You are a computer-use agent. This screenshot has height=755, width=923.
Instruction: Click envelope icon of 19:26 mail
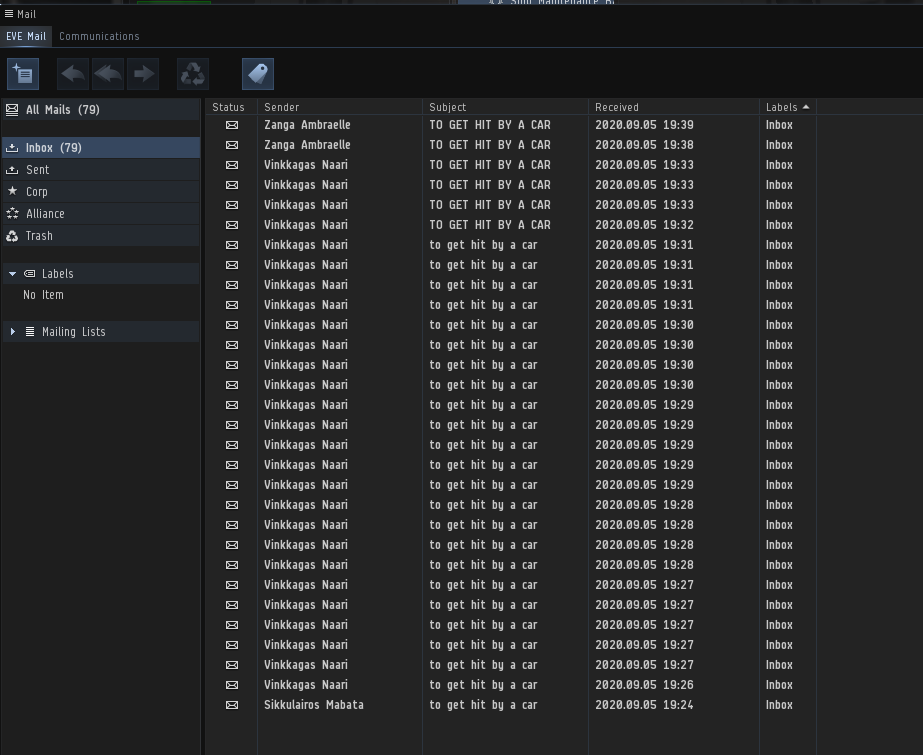coord(232,685)
